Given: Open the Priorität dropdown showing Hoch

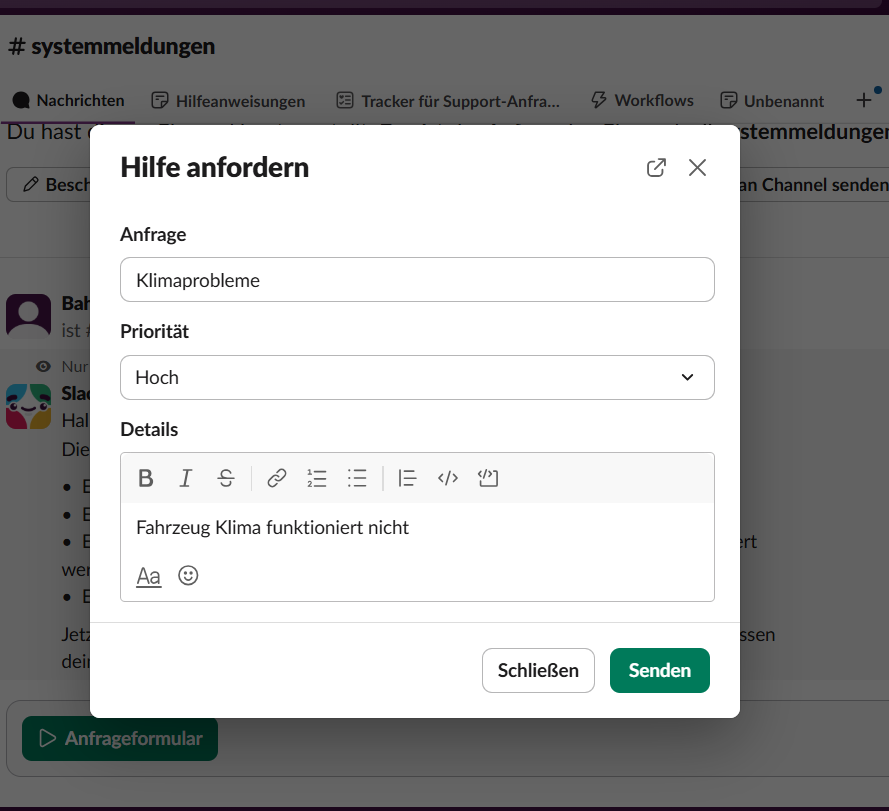Looking at the screenshot, I should point(417,377).
